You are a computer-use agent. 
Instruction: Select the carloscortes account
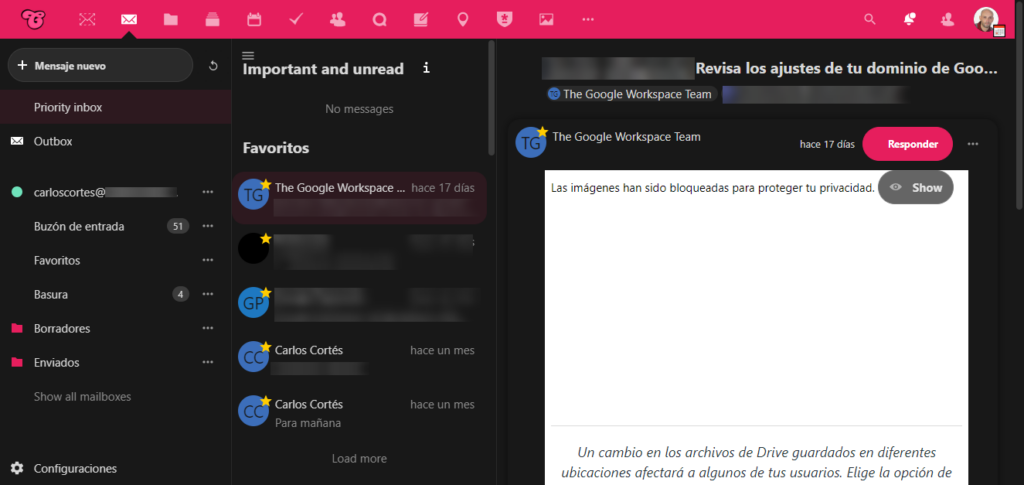pyautogui.click(x=104, y=192)
